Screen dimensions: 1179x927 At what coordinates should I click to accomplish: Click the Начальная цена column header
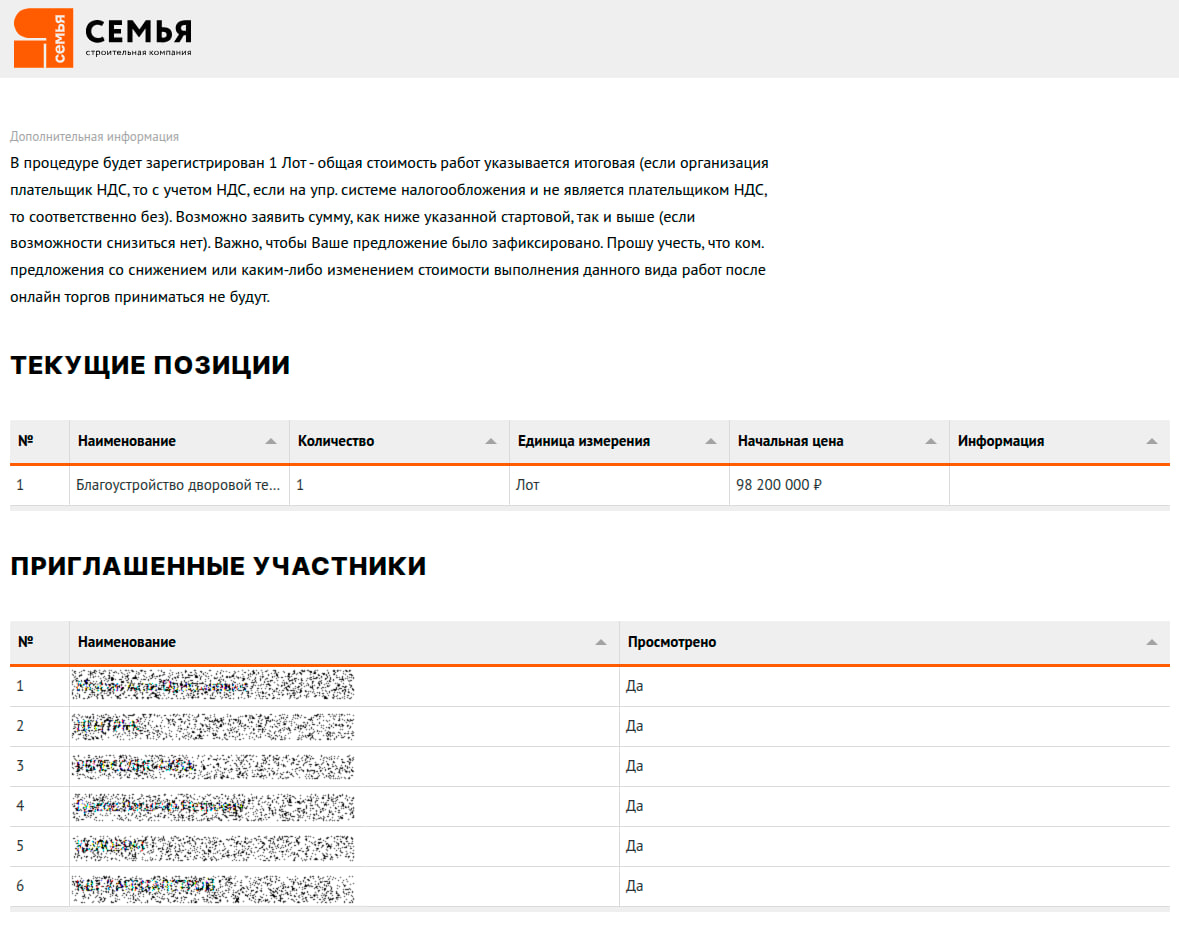pos(839,441)
